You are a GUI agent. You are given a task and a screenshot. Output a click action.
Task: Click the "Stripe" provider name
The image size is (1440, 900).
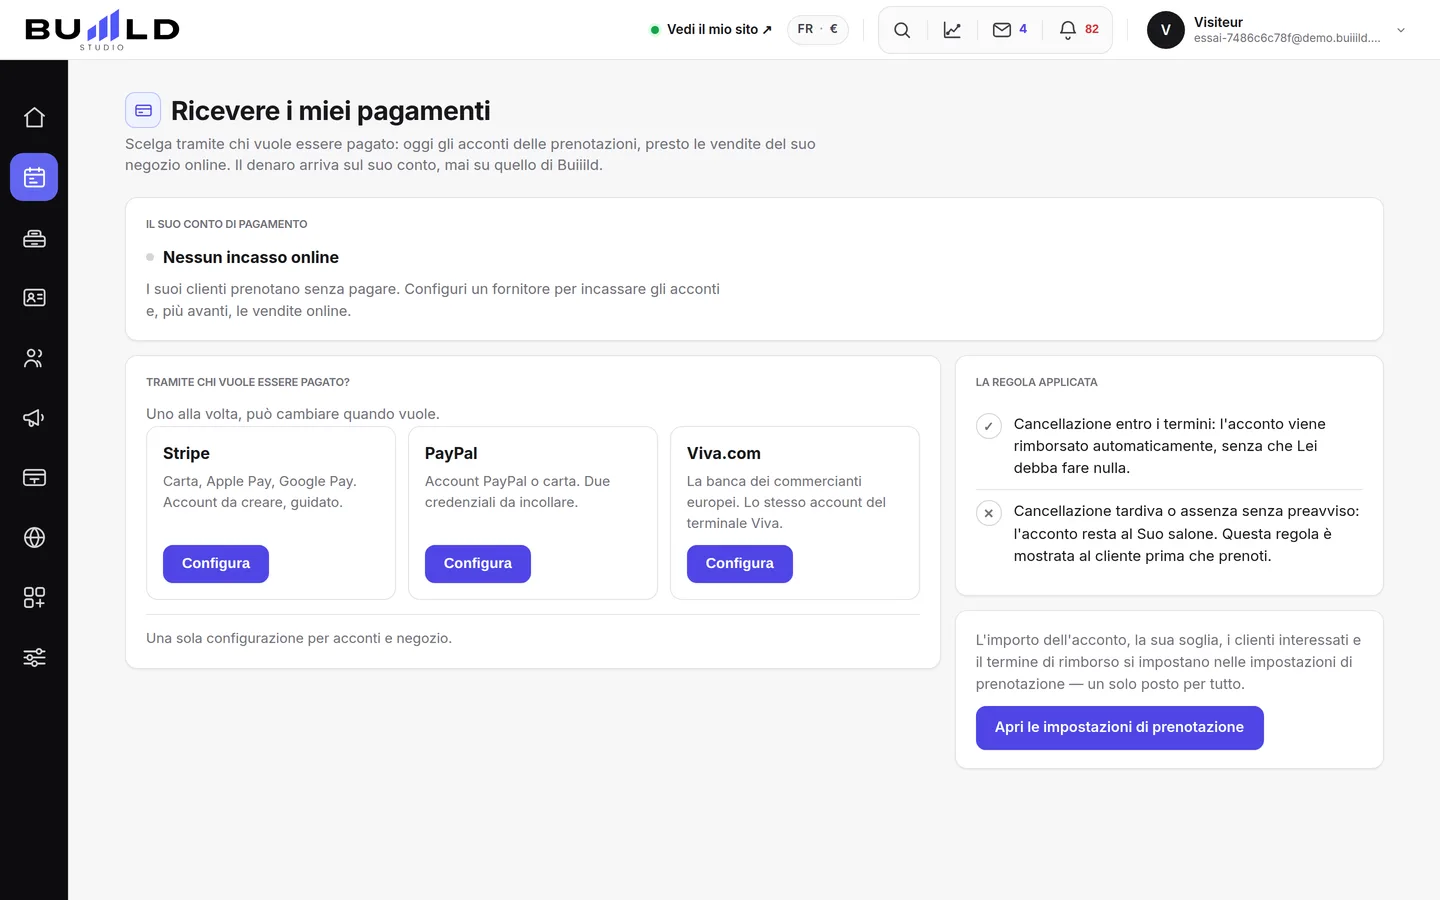[x=187, y=453]
